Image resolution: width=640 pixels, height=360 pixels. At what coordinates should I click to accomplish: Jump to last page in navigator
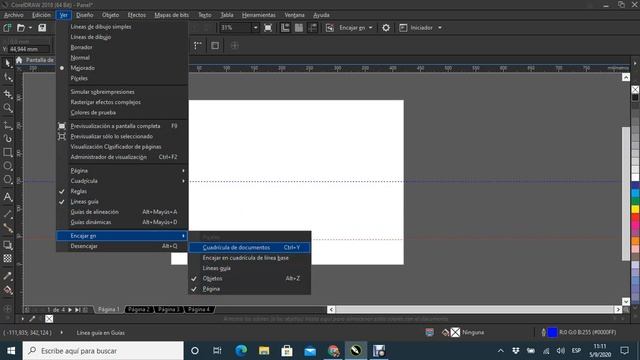78,310
